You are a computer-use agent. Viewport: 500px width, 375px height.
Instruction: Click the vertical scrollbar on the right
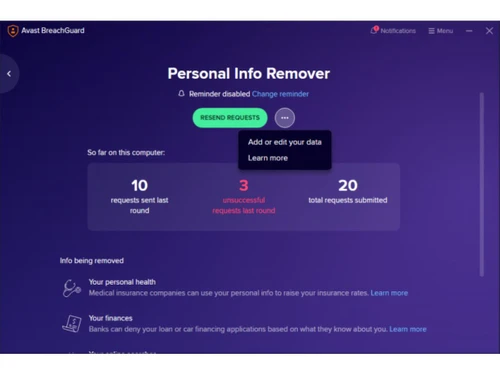481,185
